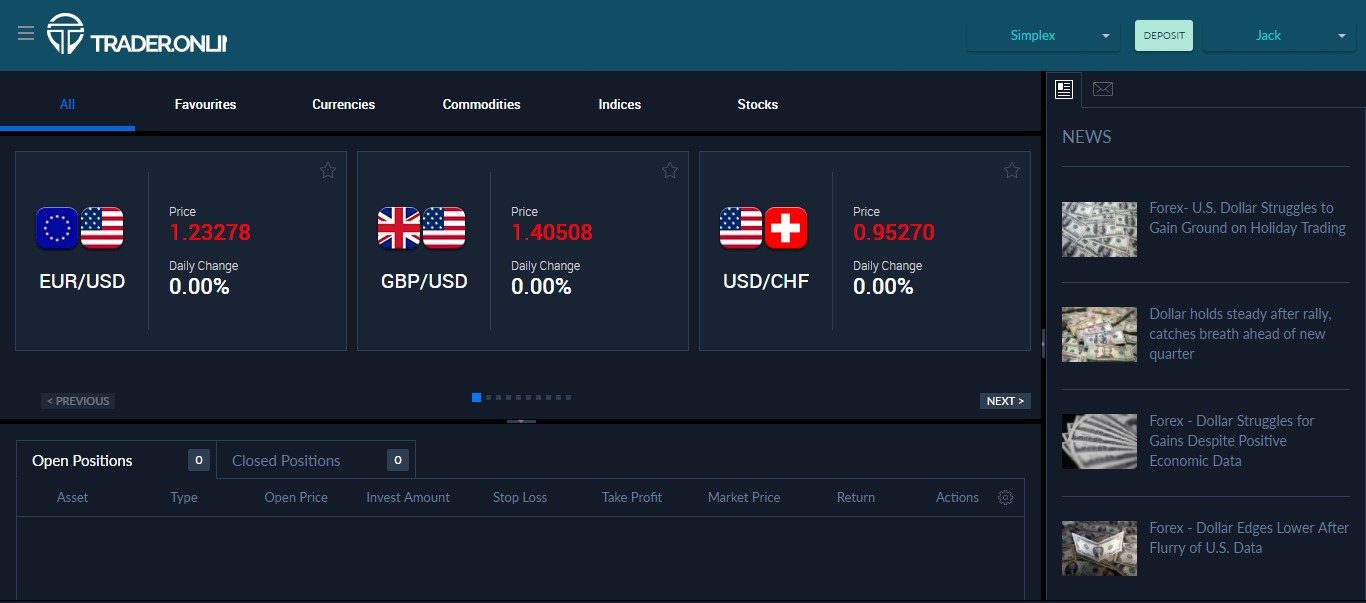This screenshot has width=1366, height=603.
Task: Click the EUR/USD asset name
Action: tap(82, 282)
